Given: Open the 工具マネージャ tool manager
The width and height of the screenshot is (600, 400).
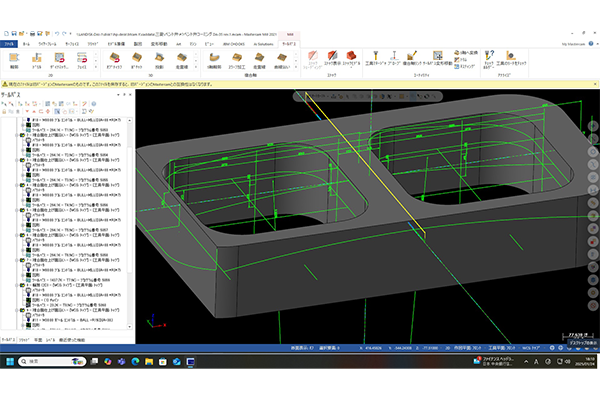Looking at the screenshot, I should point(376,58).
